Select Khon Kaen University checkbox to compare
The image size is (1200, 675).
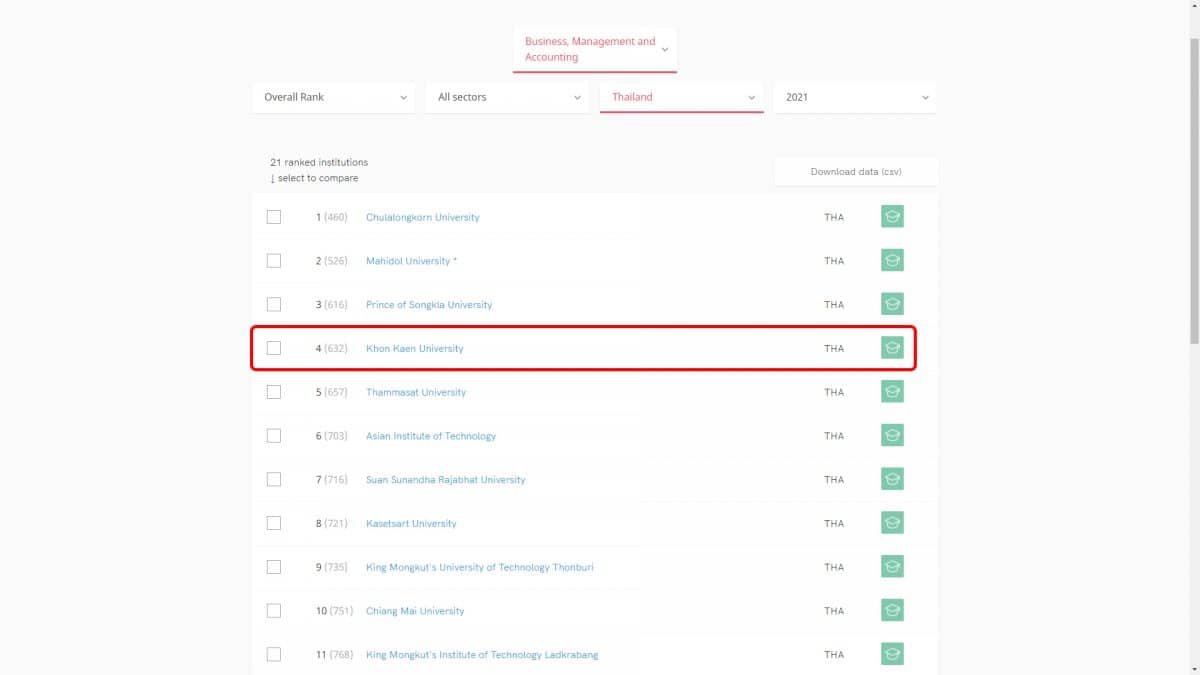pyautogui.click(x=274, y=348)
